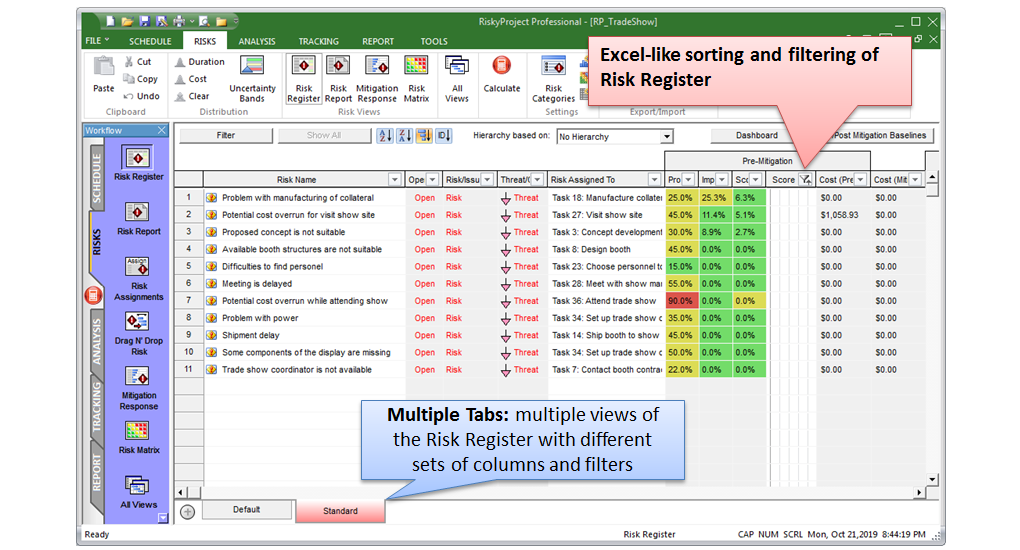Switch to the ANALYSIS ribbon tab

click(257, 41)
